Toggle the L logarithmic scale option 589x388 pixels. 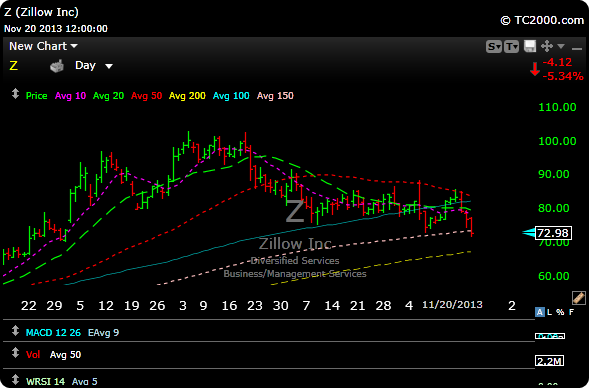pyautogui.click(x=550, y=312)
